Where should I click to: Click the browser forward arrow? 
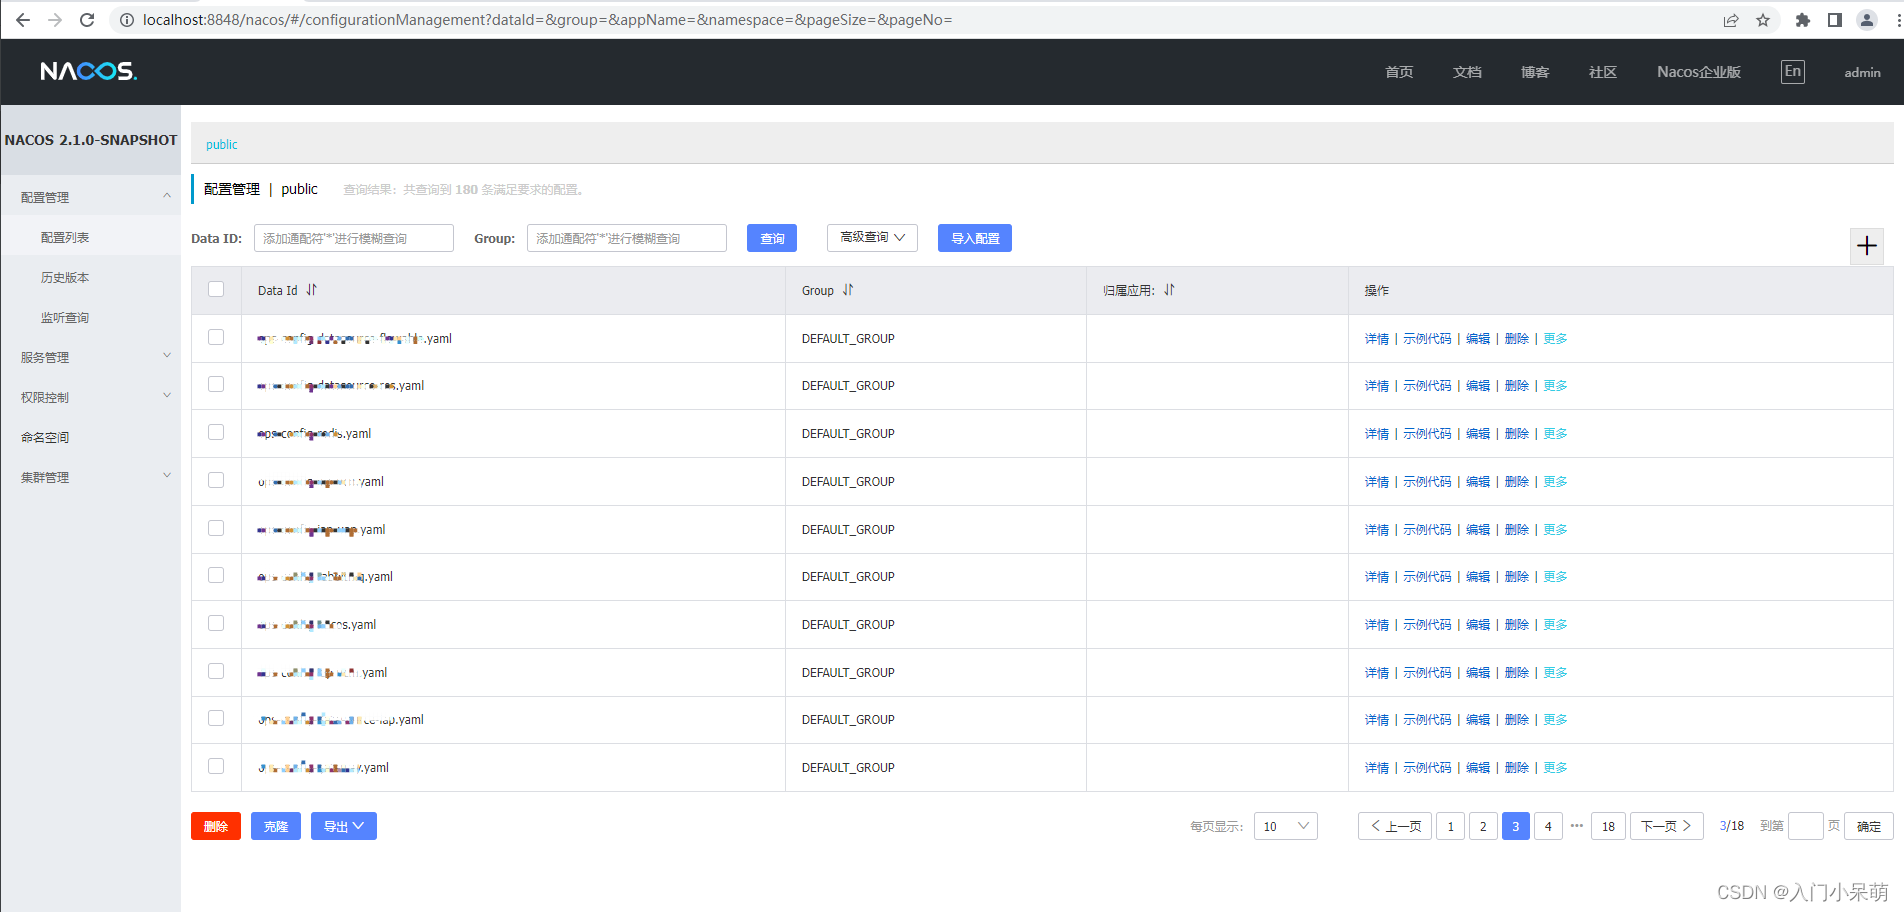(x=55, y=20)
